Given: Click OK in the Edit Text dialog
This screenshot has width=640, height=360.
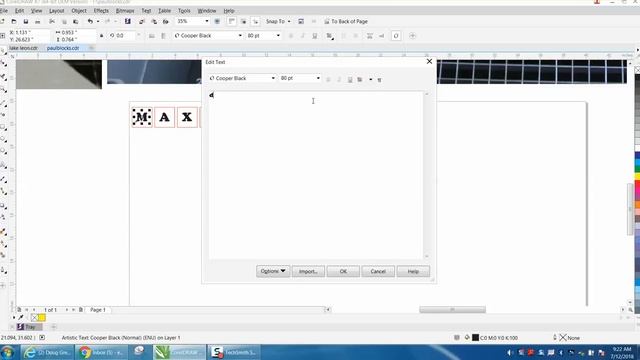Looking at the screenshot, I should point(343,271).
